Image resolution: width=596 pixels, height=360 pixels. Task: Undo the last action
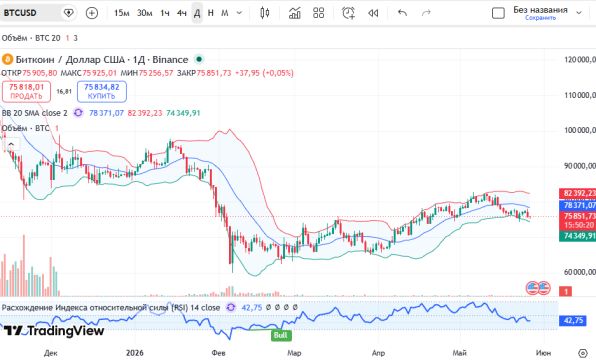point(403,13)
